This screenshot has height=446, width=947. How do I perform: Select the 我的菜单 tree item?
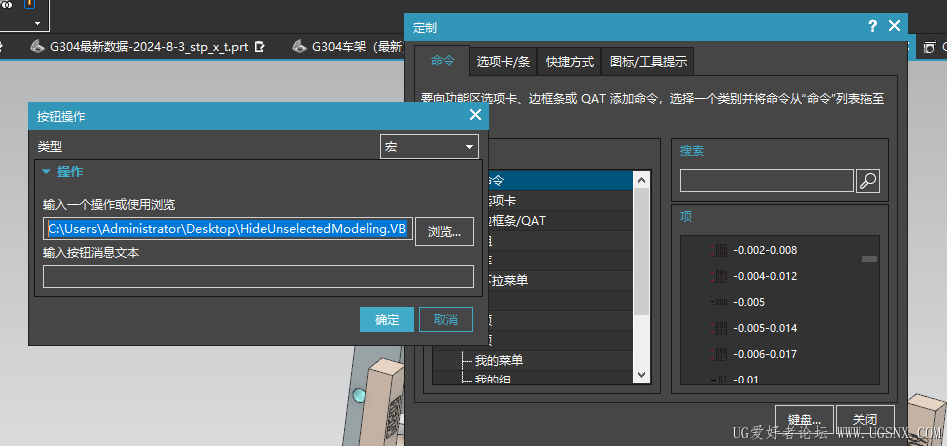pyautogui.click(x=499, y=361)
